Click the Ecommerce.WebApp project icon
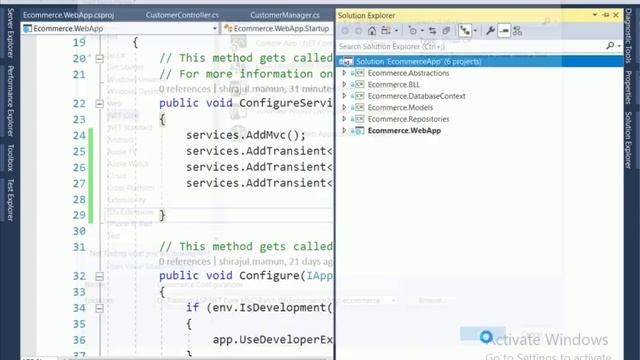The image size is (640, 360). pos(359,131)
